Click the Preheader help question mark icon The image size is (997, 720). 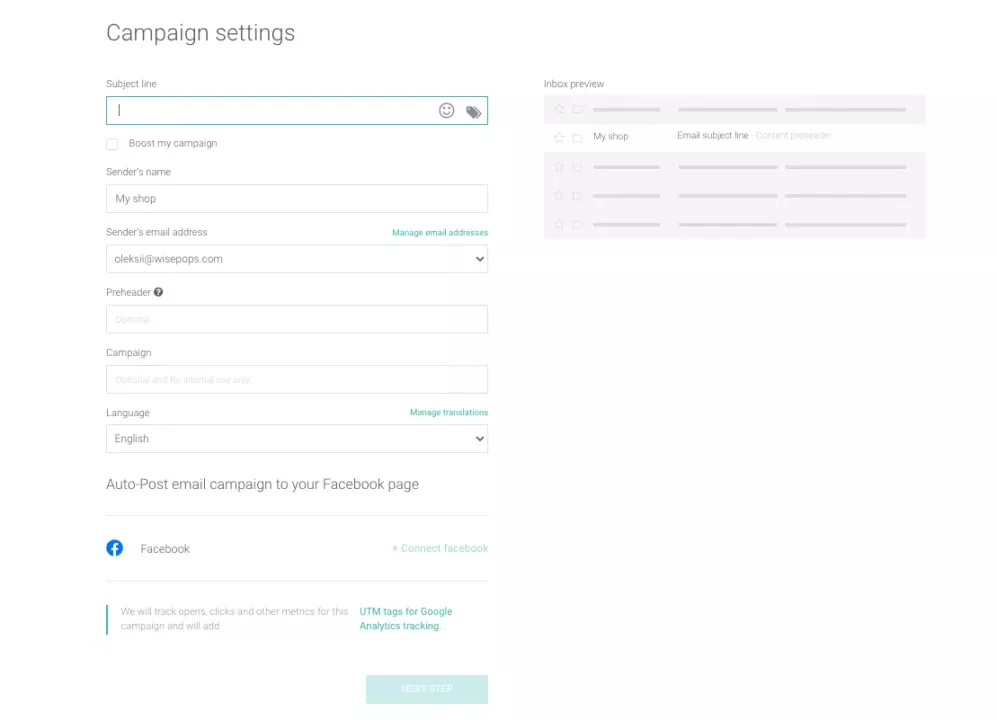click(159, 292)
